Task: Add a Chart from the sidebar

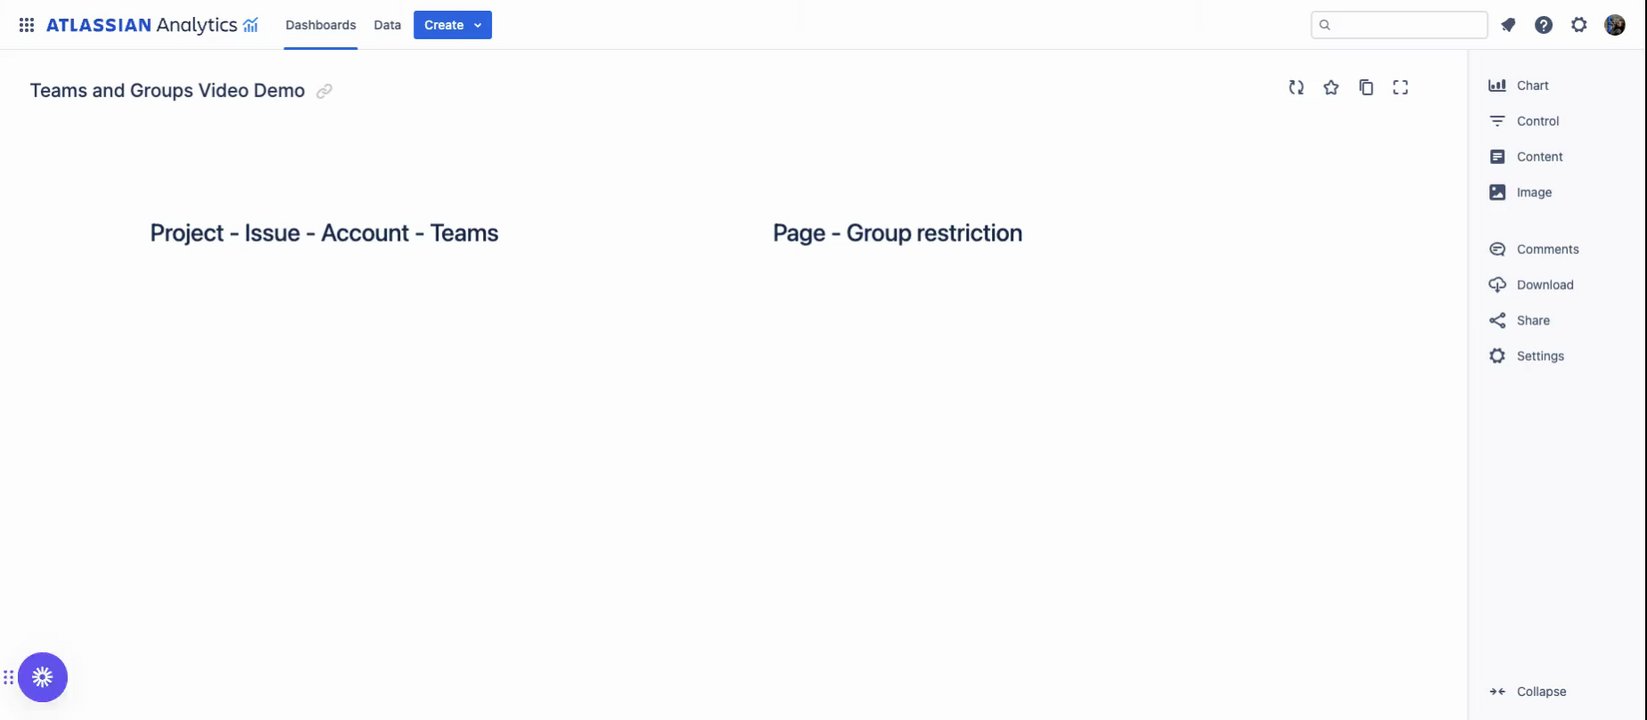Action: (1520, 86)
